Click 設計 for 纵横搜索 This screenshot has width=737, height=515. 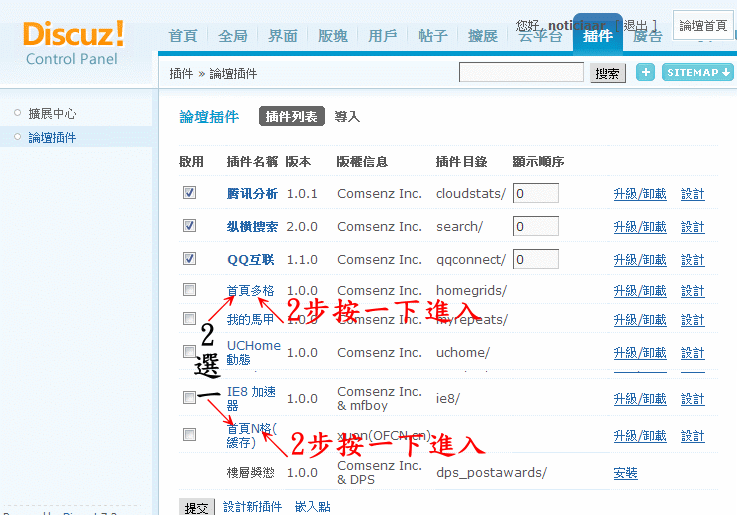pyautogui.click(x=693, y=227)
